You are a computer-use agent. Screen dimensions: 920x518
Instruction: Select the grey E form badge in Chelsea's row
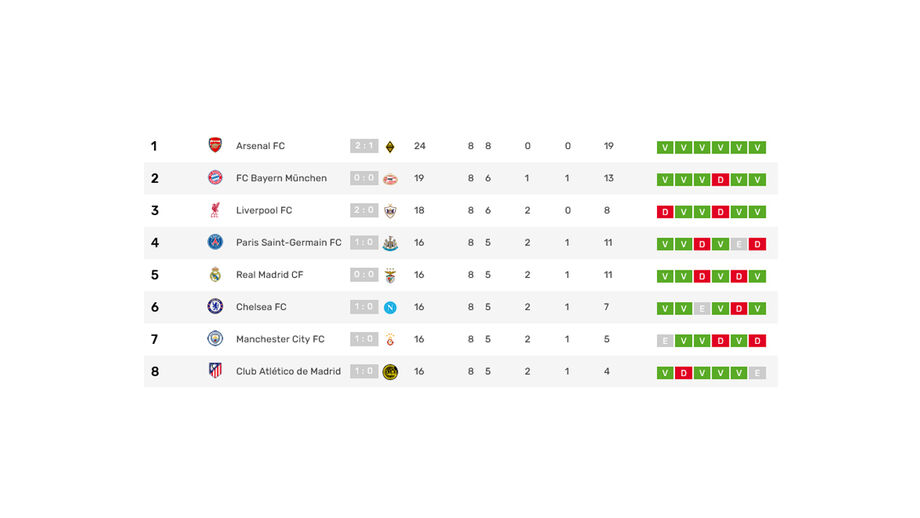[x=702, y=309]
